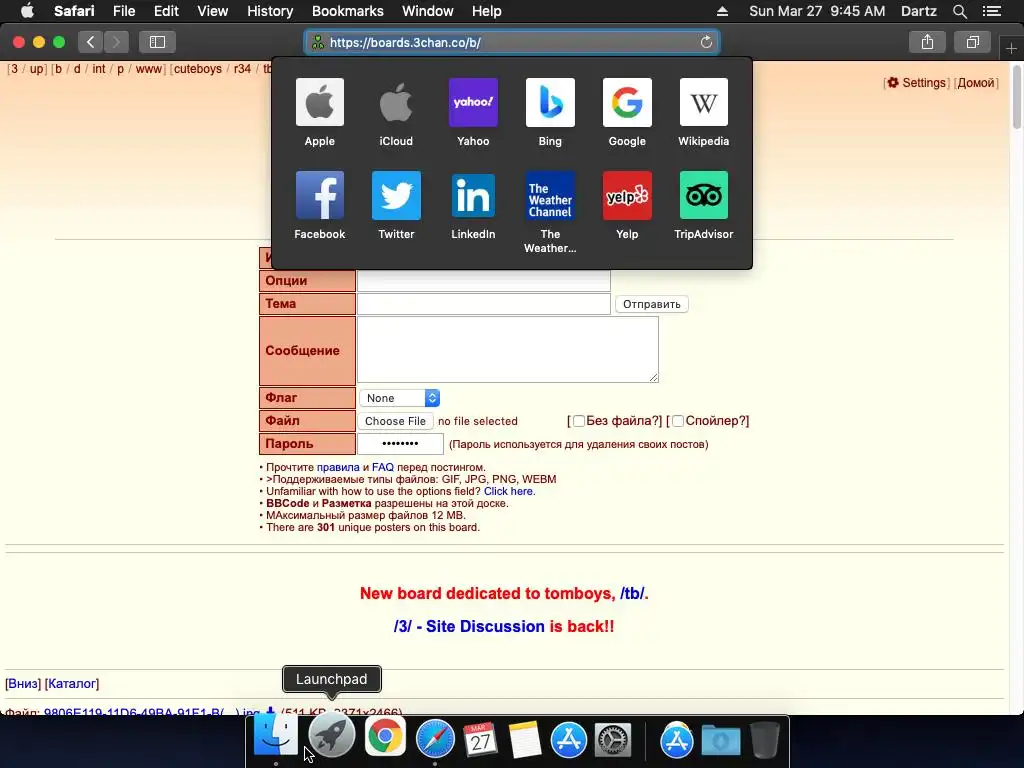Focus the Тема subject field
The height and width of the screenshot is (768, 1024).
click(484, 304)
